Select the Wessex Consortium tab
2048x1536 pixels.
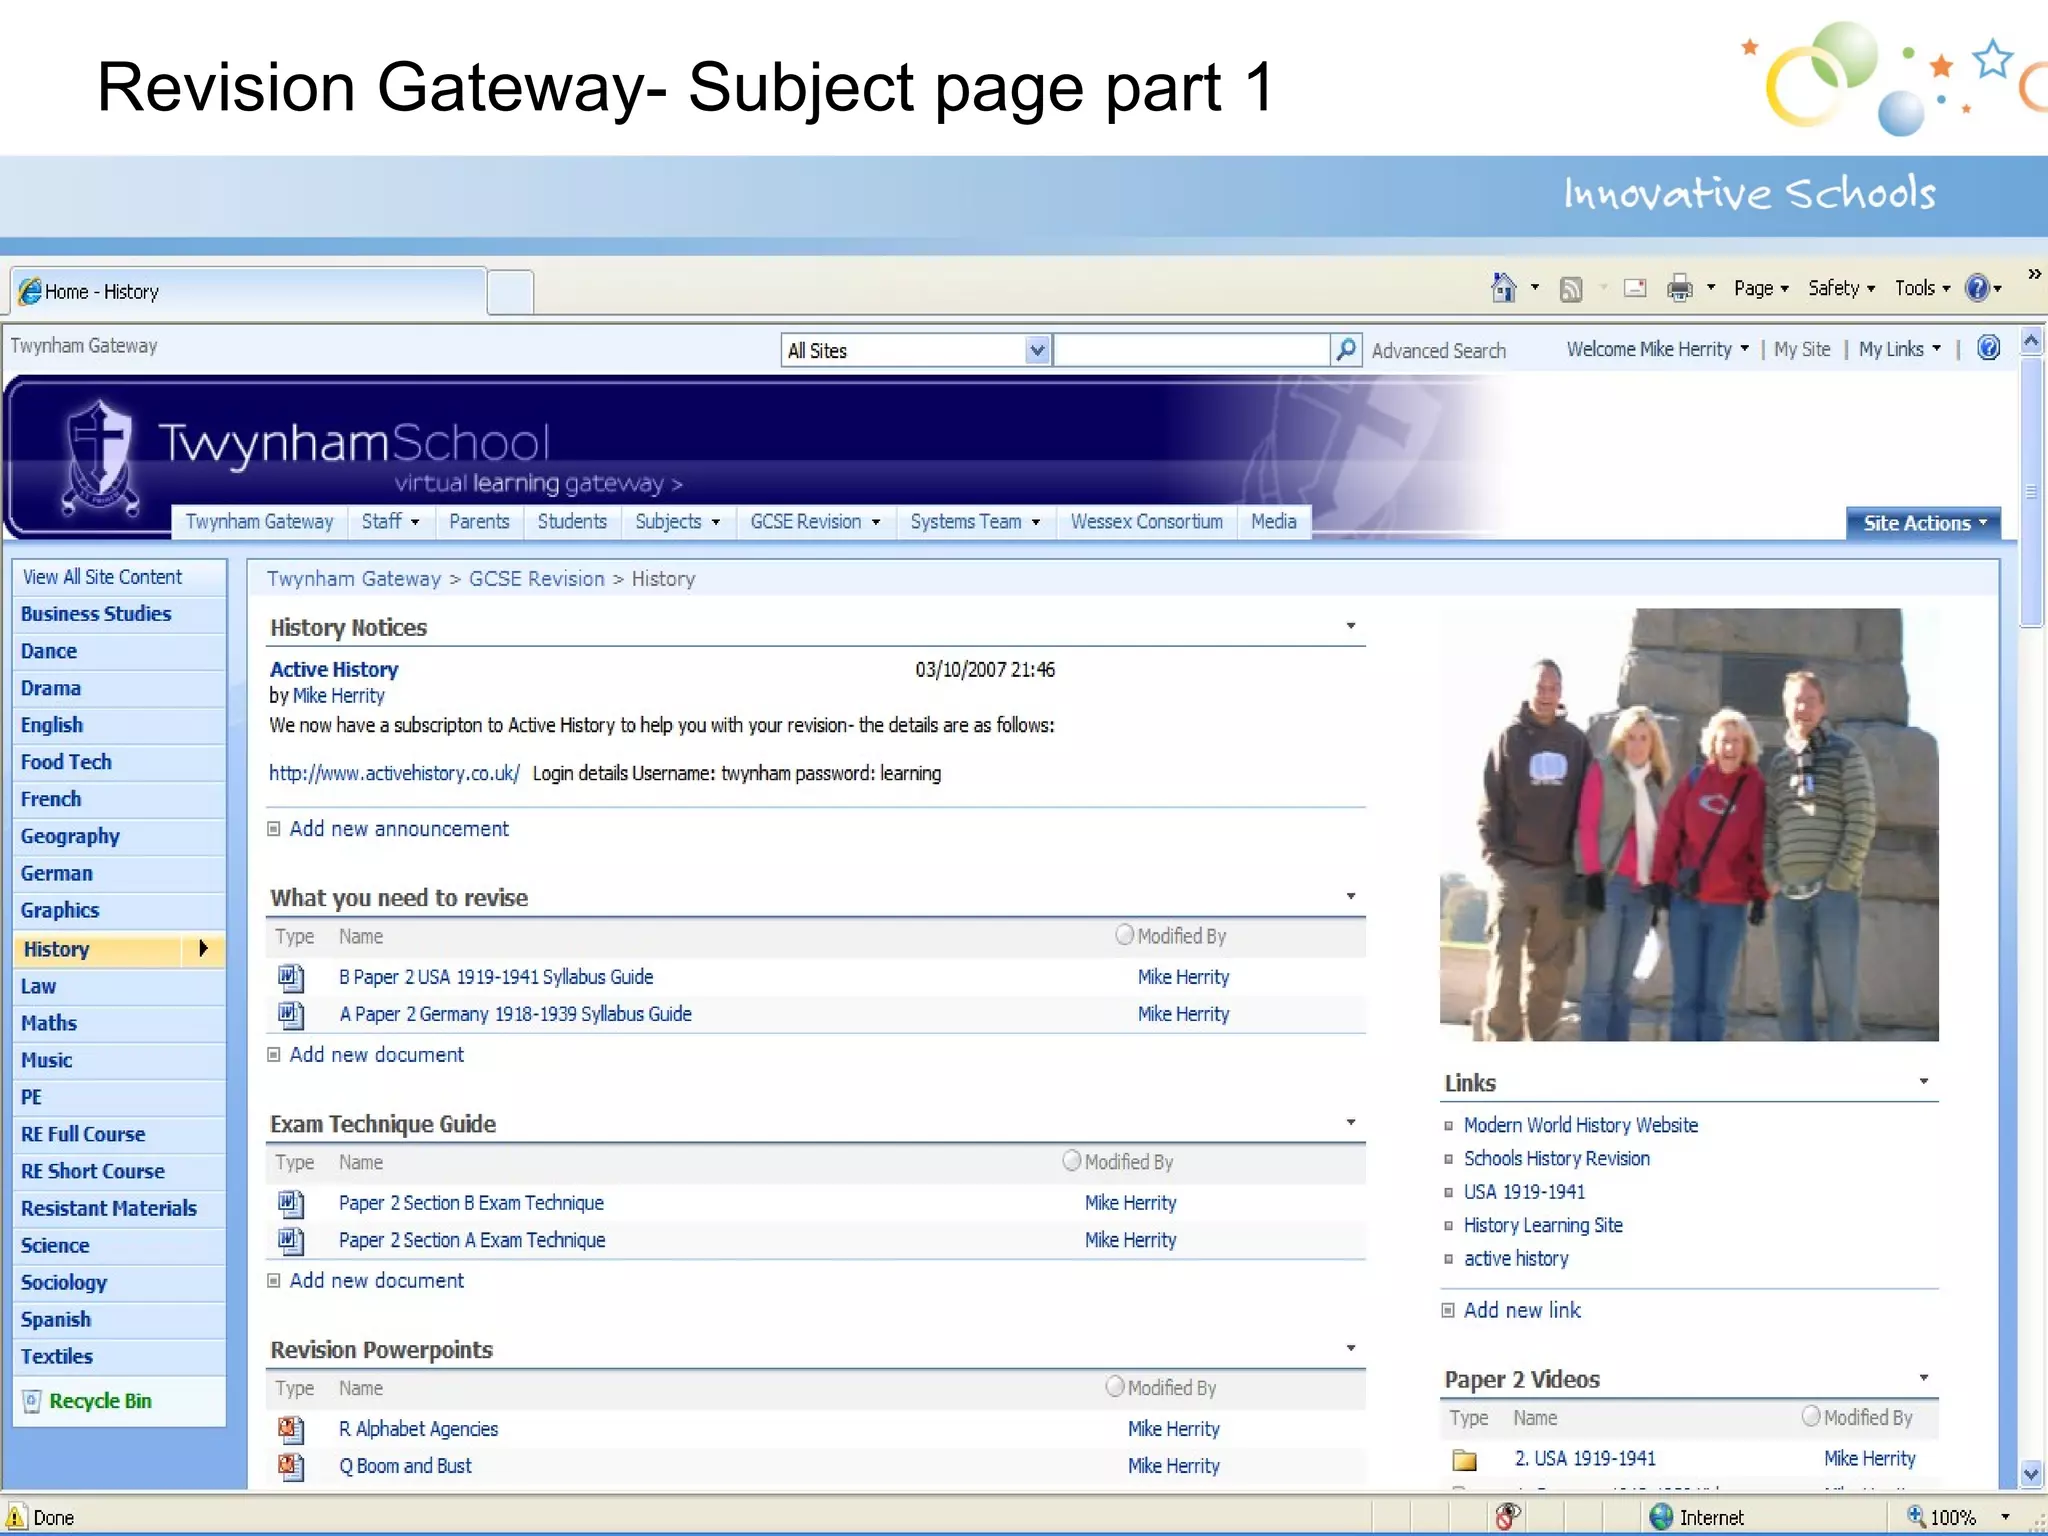pos(1147,522)
